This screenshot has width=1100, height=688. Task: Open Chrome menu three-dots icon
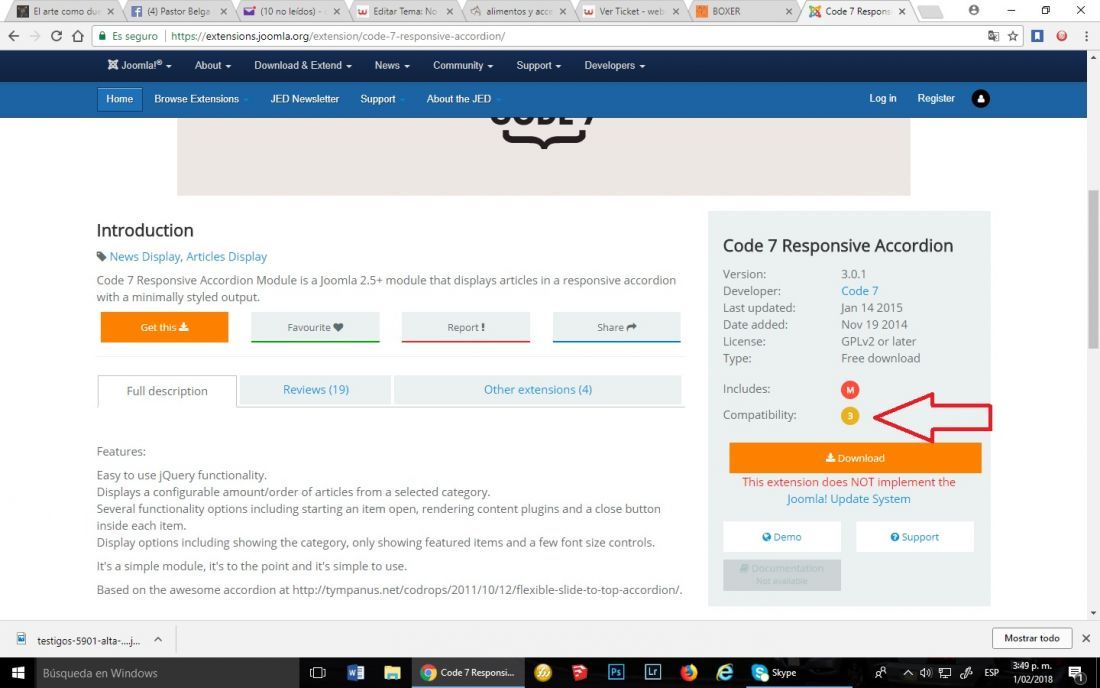(1086, 36)
